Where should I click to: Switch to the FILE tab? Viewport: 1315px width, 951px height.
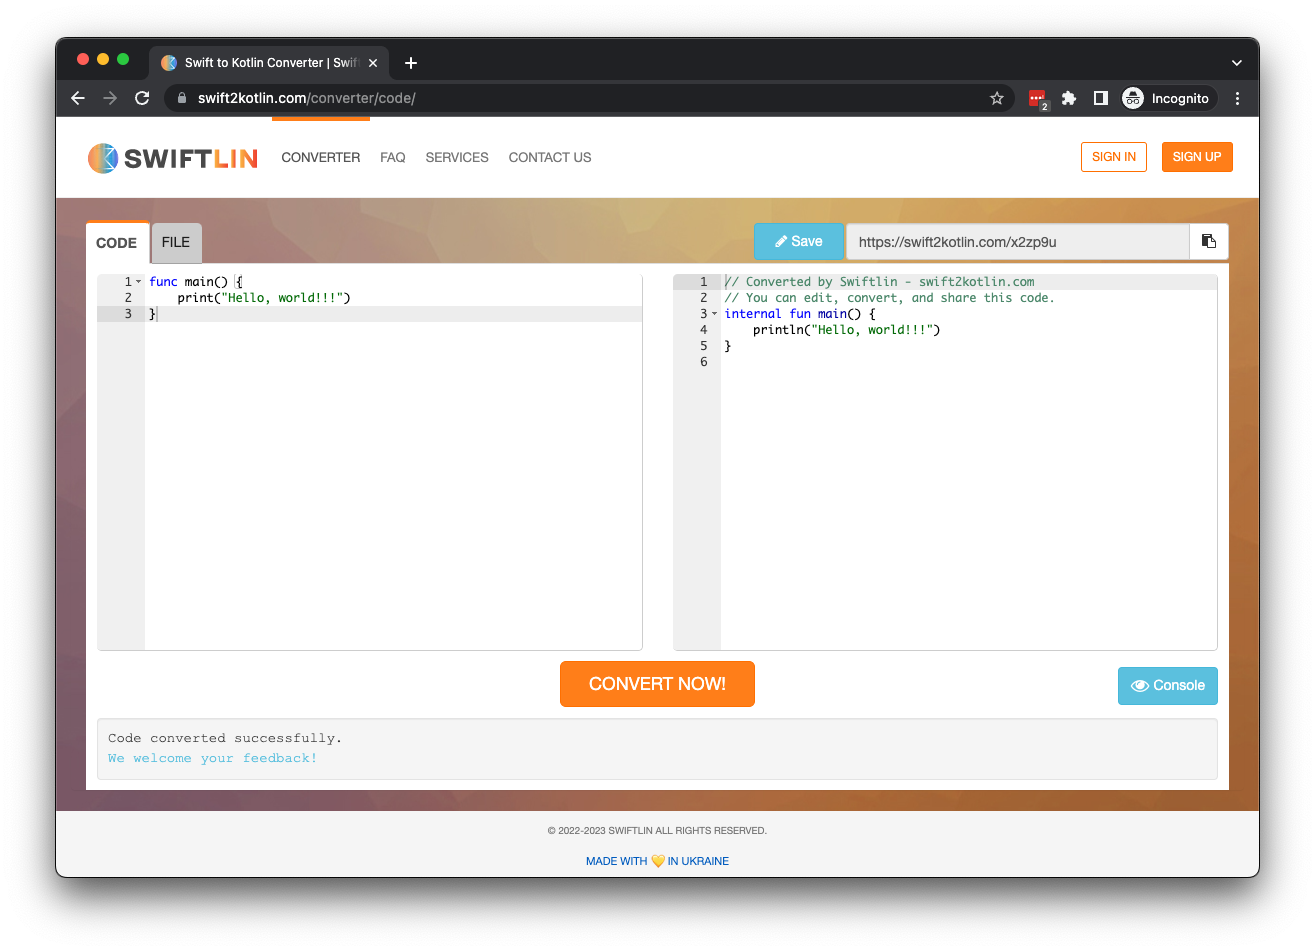(176, 242)
